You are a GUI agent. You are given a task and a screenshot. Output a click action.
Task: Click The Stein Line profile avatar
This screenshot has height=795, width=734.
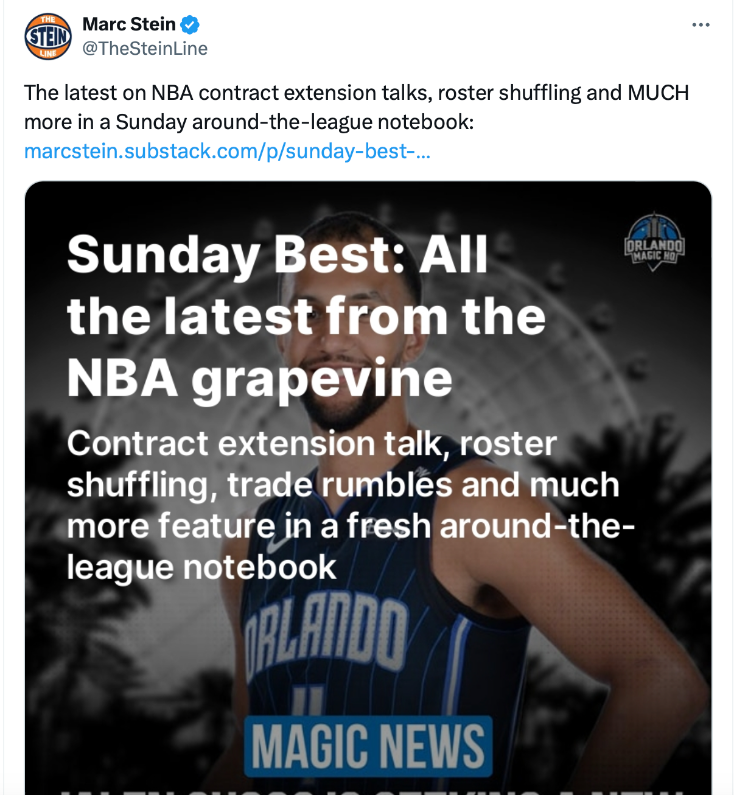tap(47, 36)
